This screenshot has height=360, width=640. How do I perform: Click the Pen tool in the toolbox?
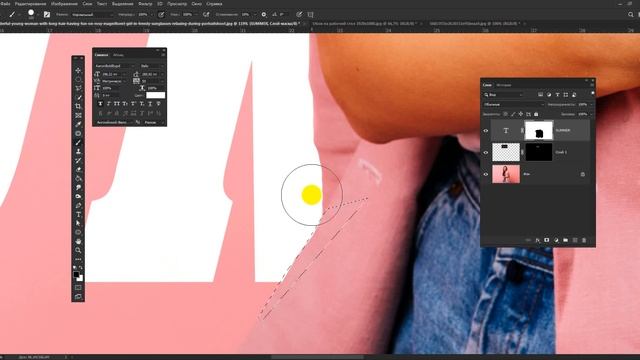point(78,205)
